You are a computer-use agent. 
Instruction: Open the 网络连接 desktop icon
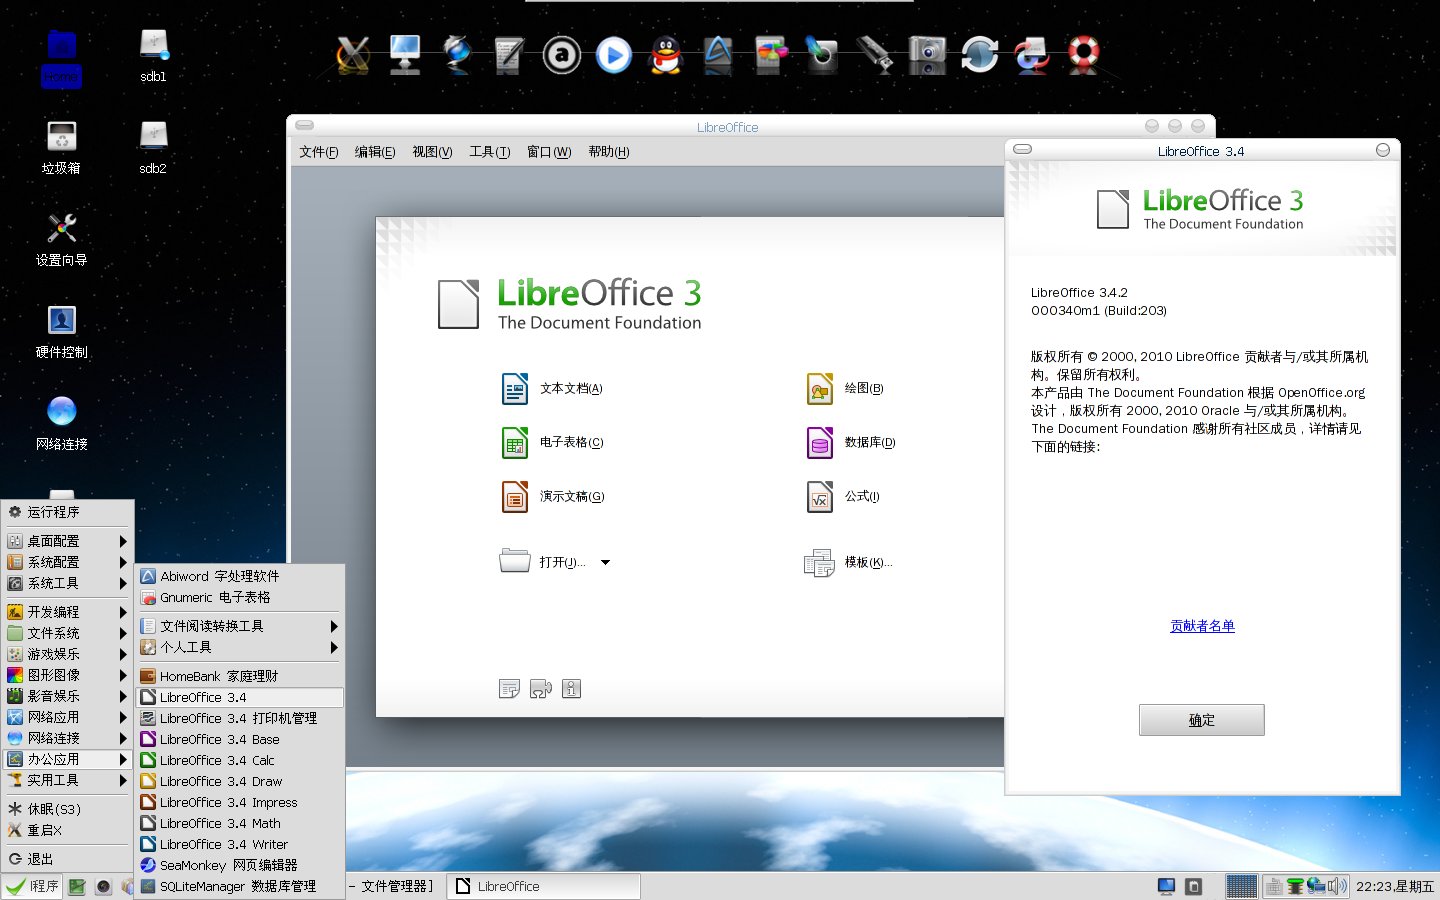(x=61, y=423)
